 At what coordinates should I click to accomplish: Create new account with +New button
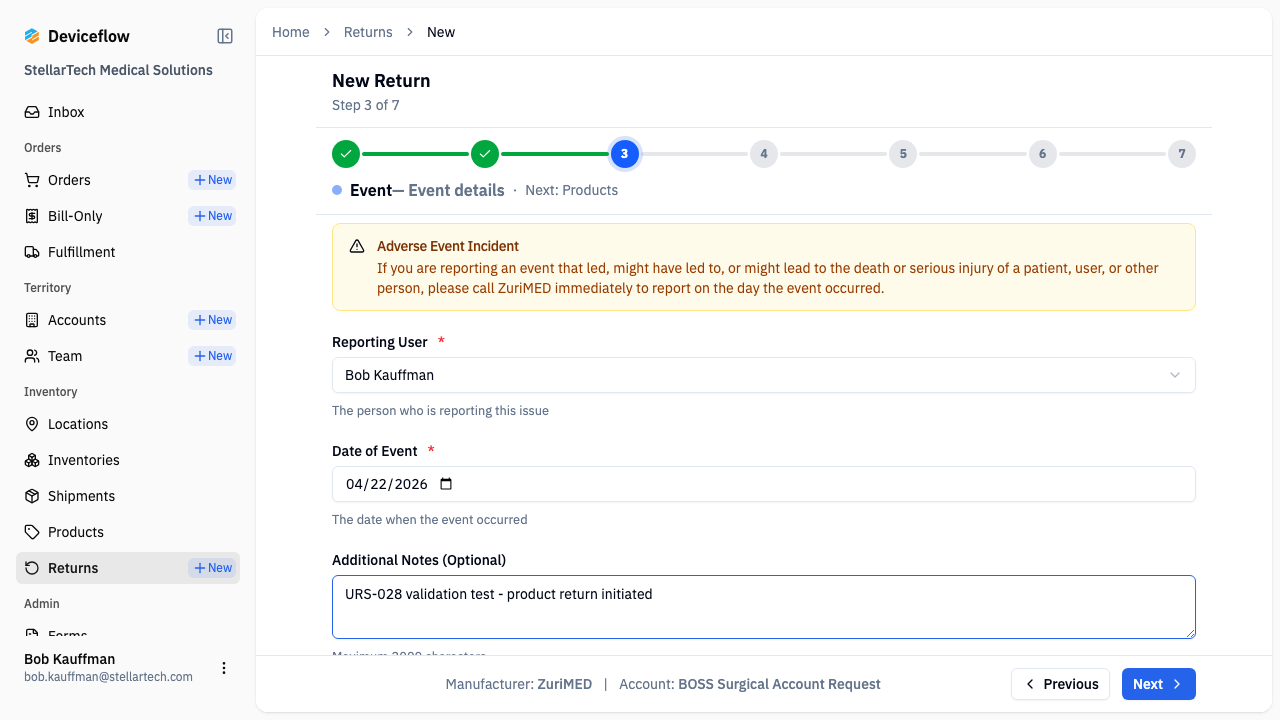point(212,320)
